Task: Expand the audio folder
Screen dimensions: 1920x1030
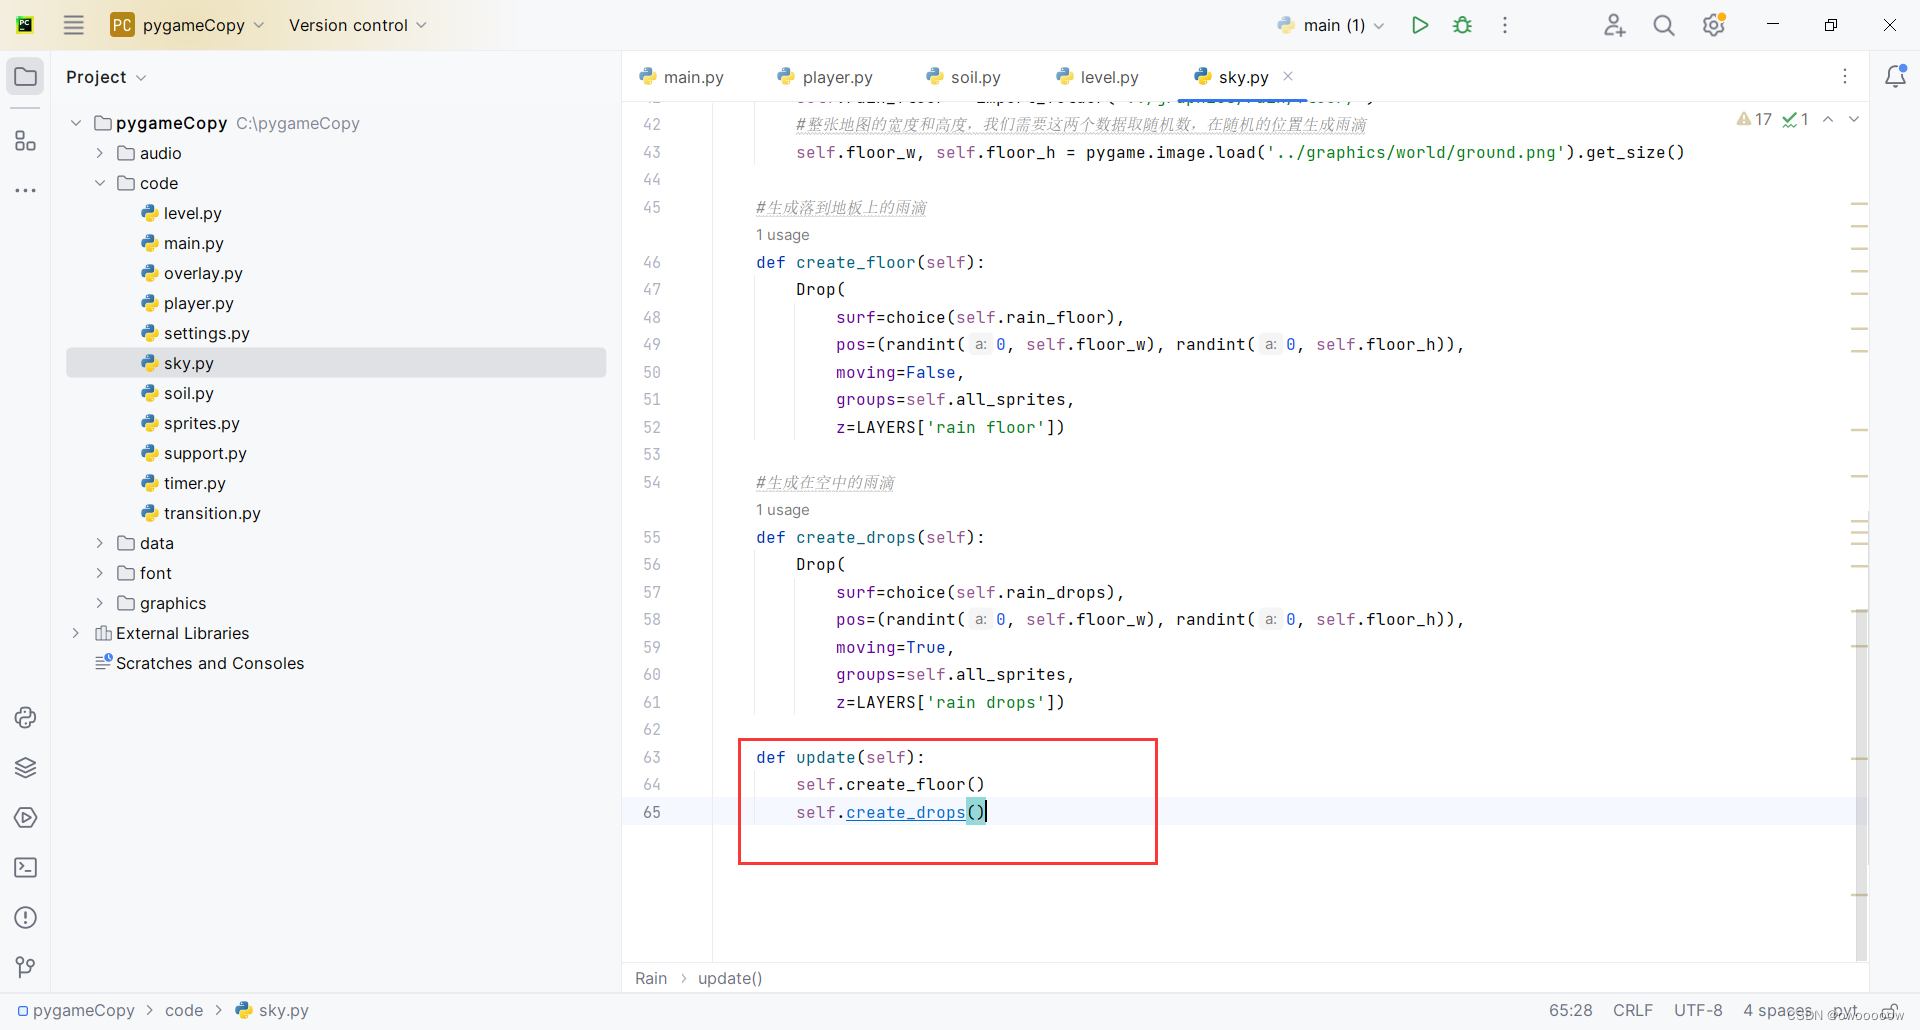Action: (100, 153)
